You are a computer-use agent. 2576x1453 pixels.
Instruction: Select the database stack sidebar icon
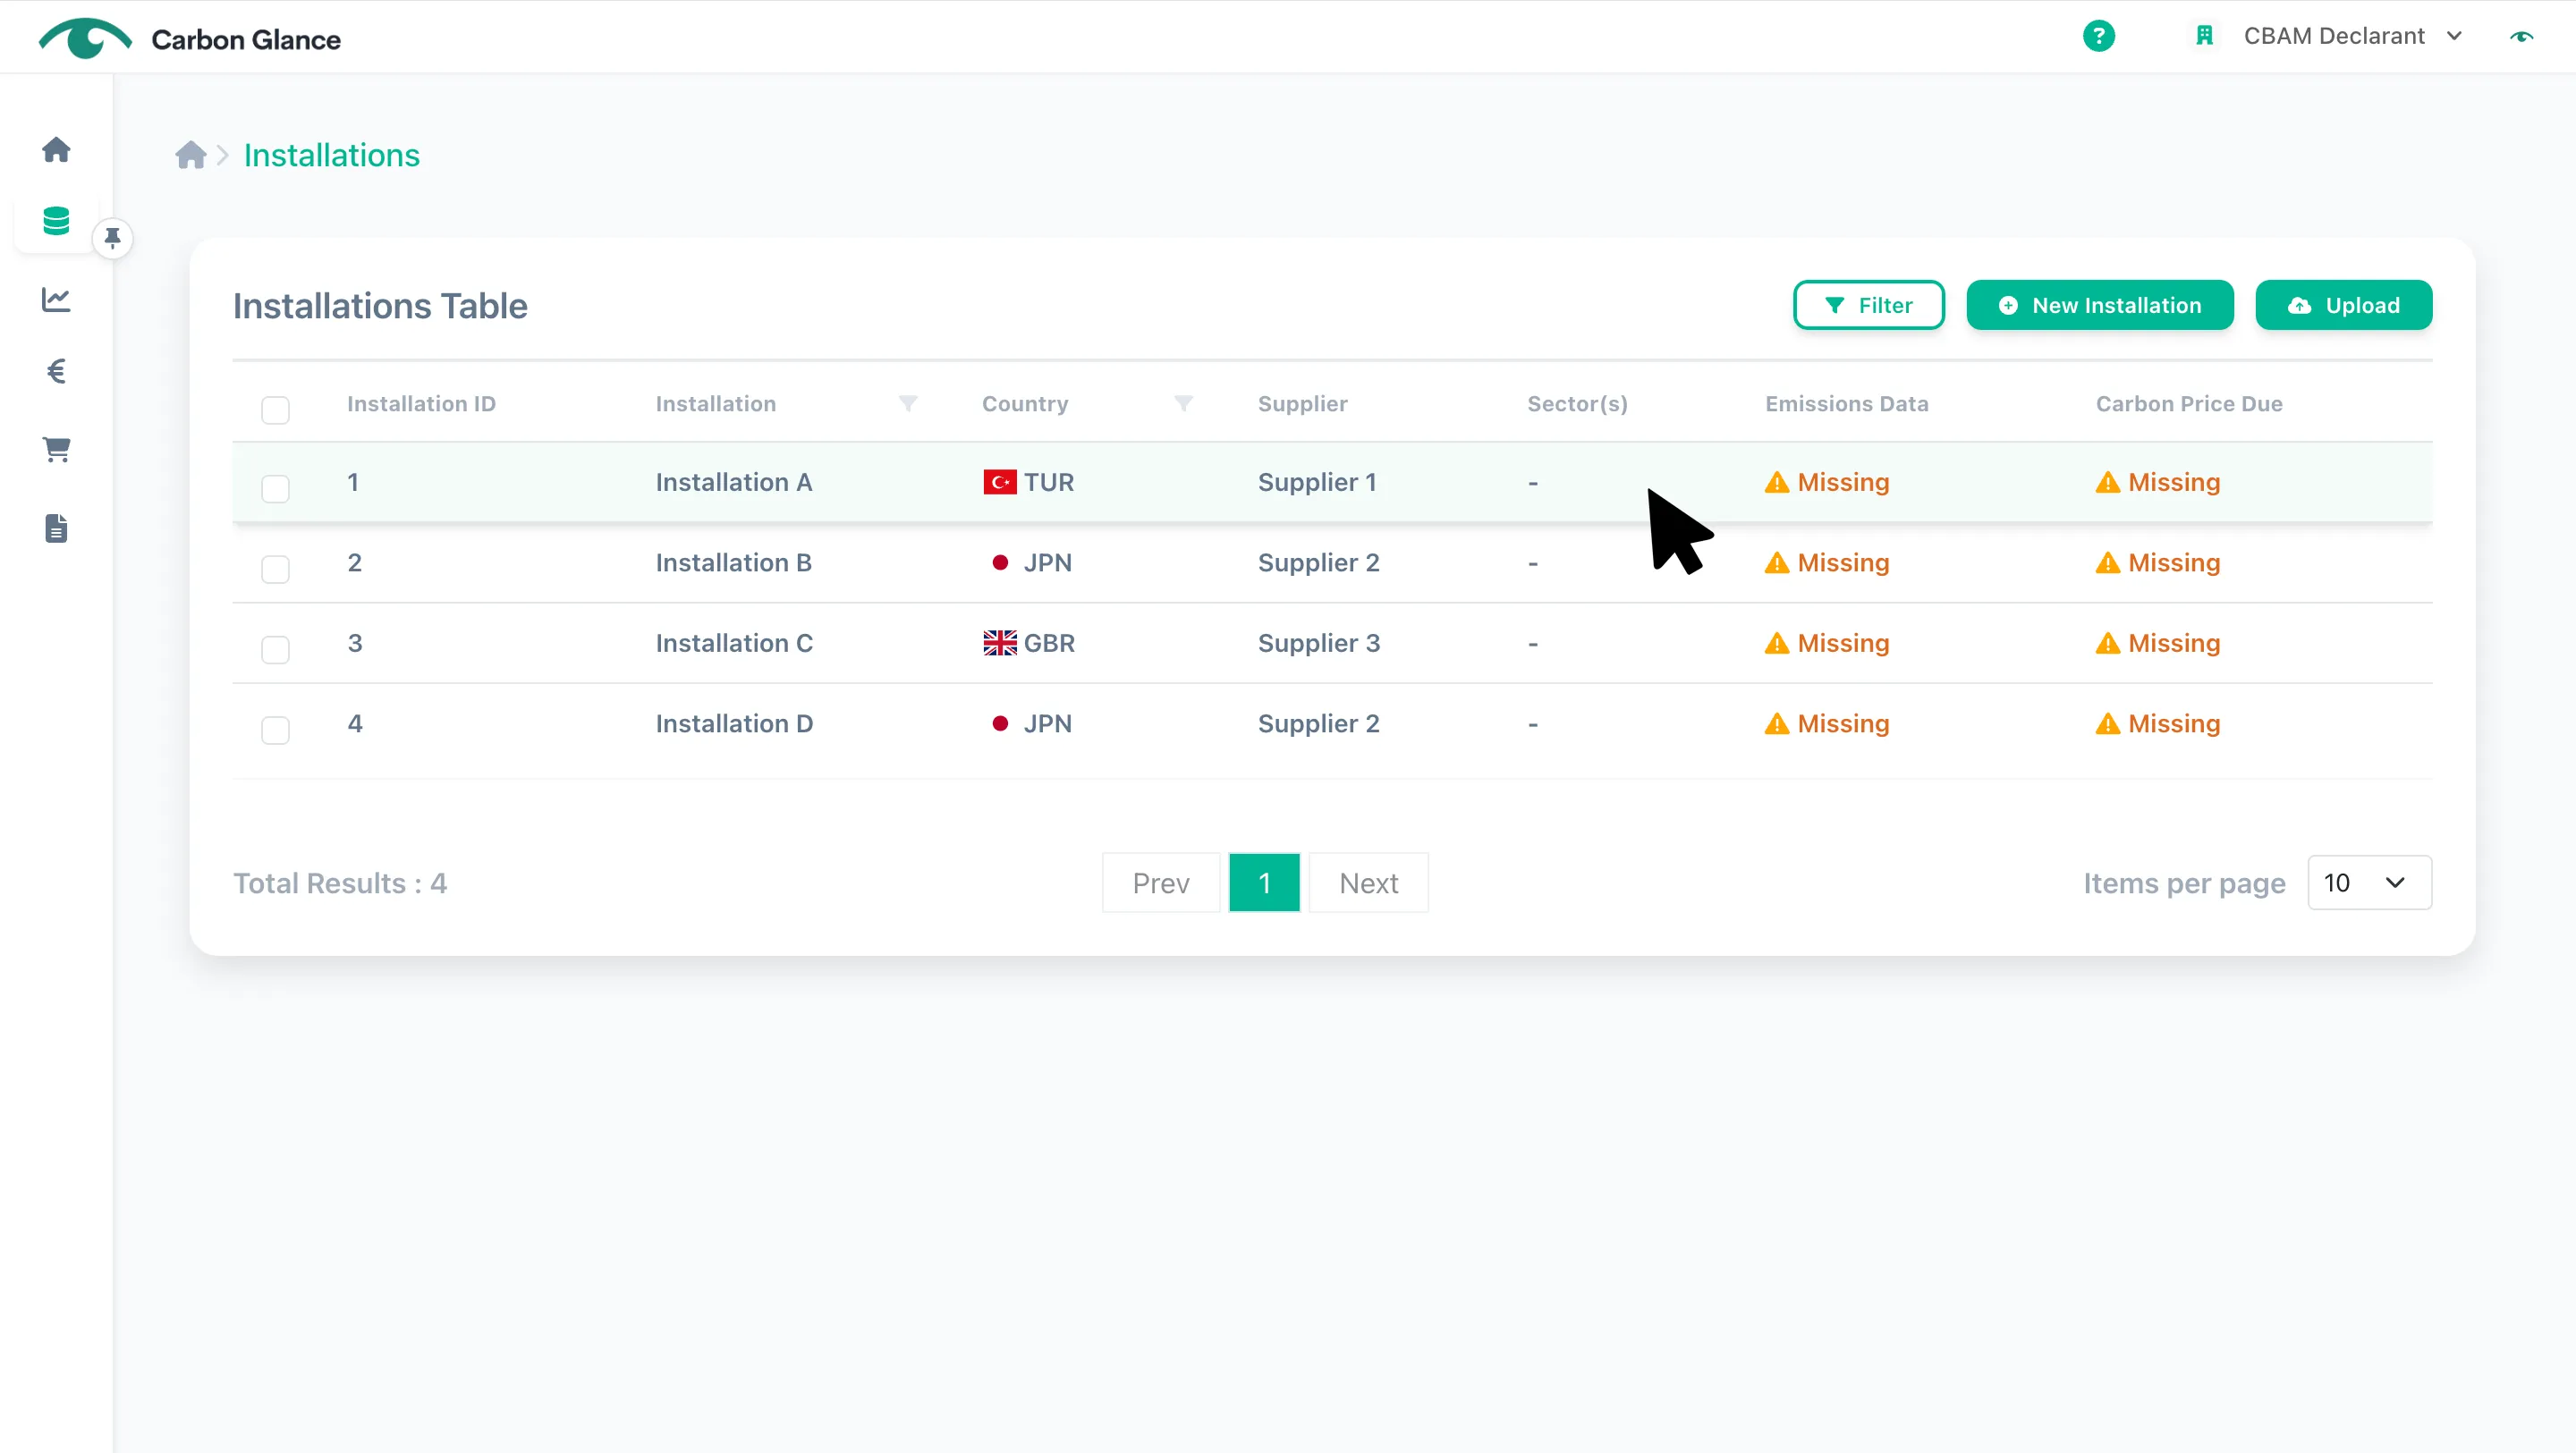pos(56,221)
